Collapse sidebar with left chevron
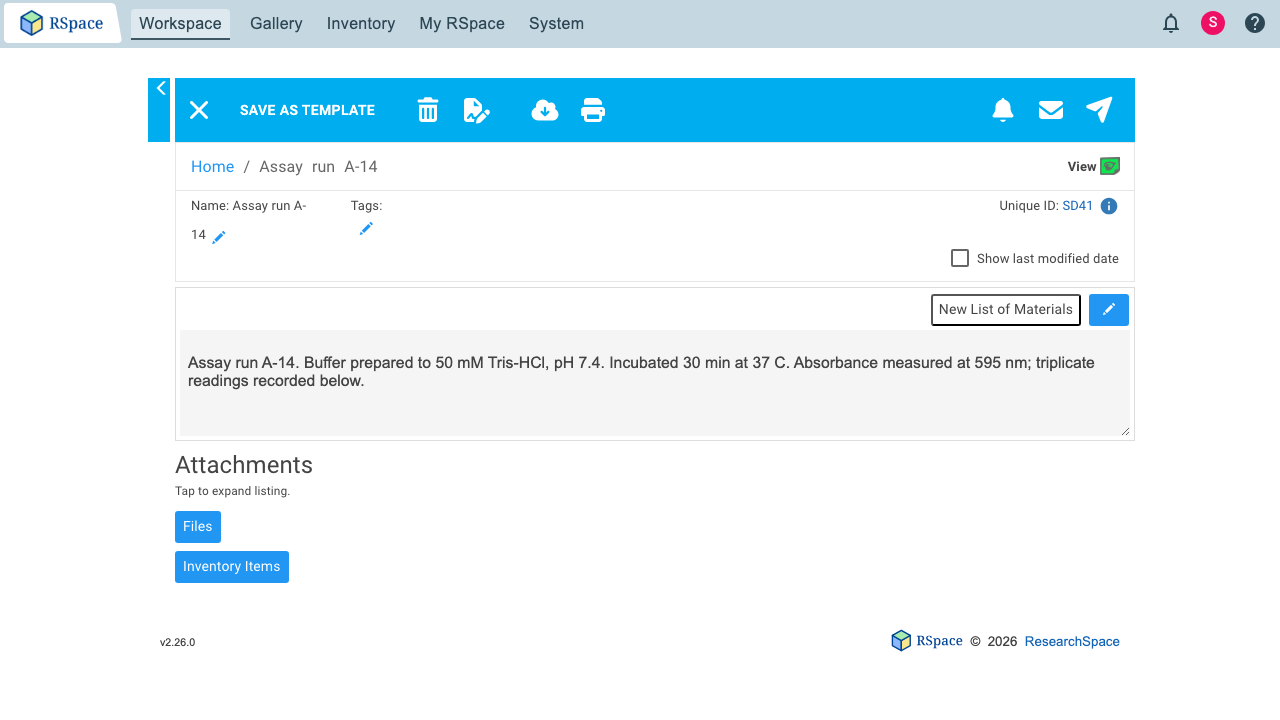This screenshot has width=1280, height=720. pyautogui.click(x=160, y=89)
